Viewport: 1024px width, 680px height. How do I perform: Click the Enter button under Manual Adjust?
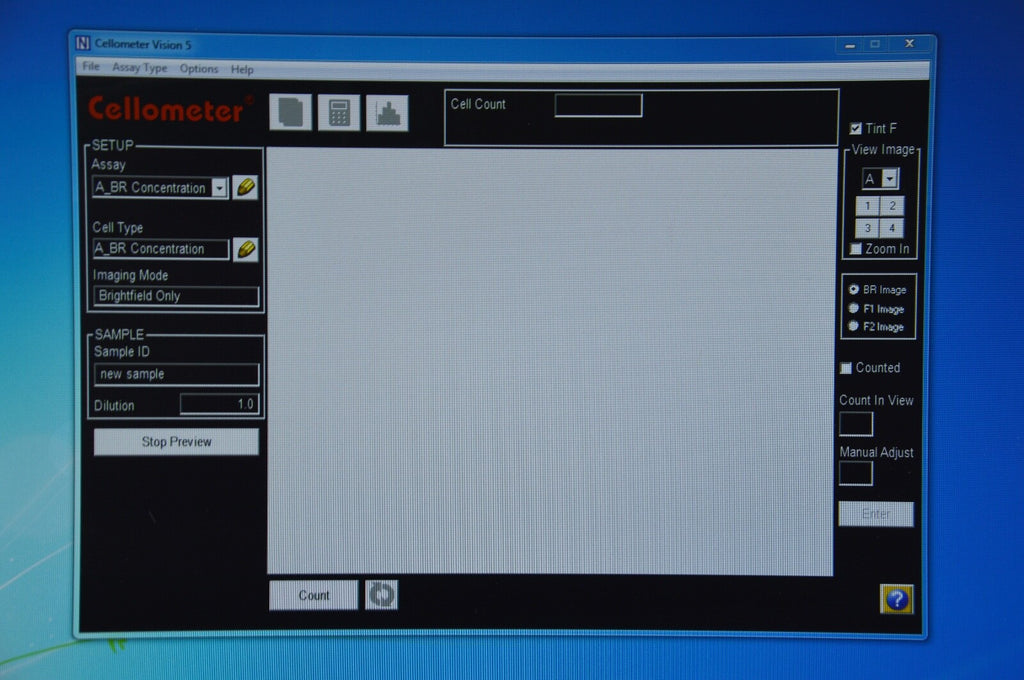pyautogui.click(x=876, y=514)
